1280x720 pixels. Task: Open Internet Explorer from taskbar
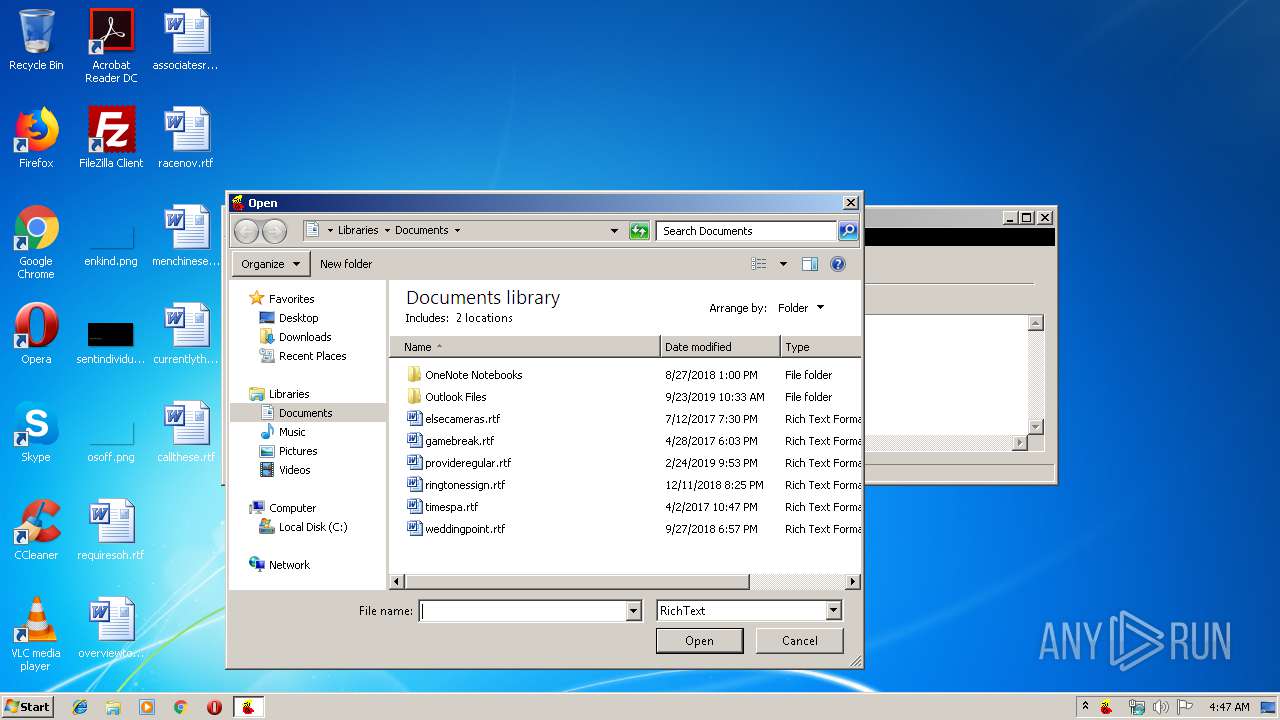pos(80,707)
